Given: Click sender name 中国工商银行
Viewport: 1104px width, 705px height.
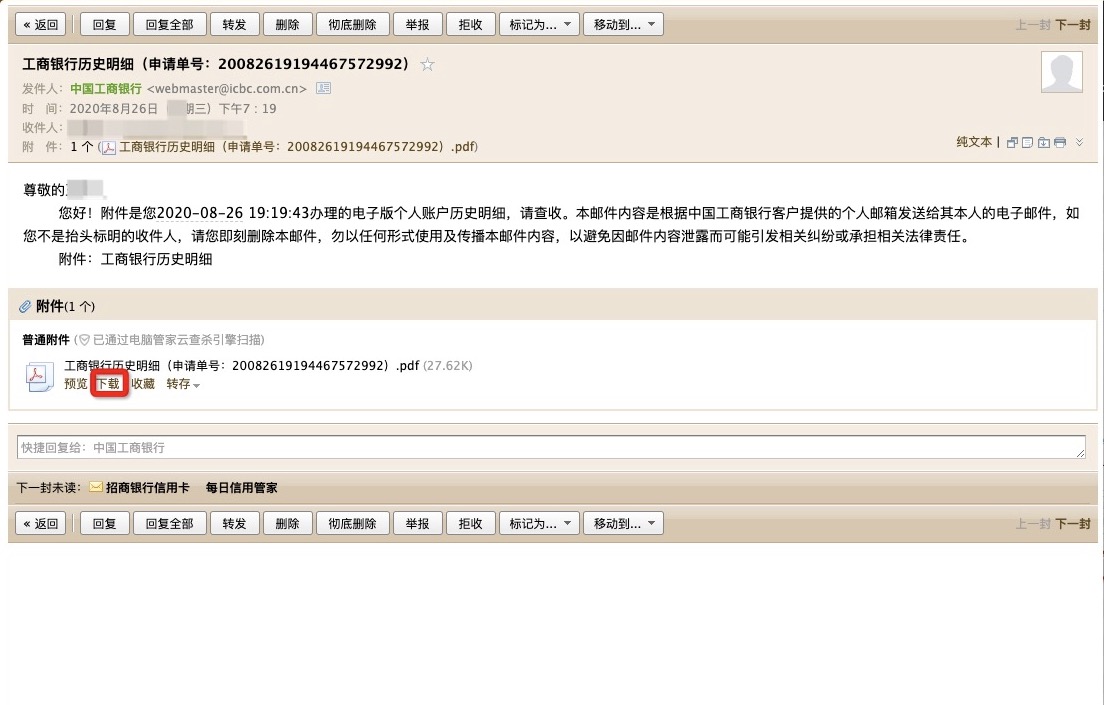Looking at the screenshot, I should click(x=106, y=89).
